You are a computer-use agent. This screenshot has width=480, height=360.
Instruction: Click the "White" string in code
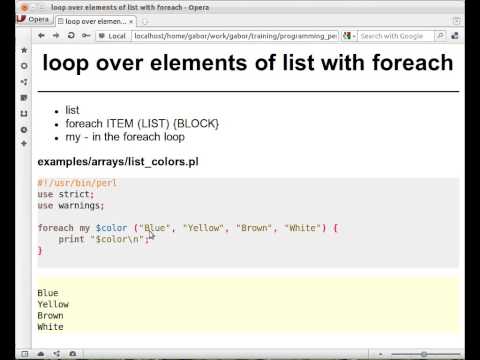pos(303,228)
